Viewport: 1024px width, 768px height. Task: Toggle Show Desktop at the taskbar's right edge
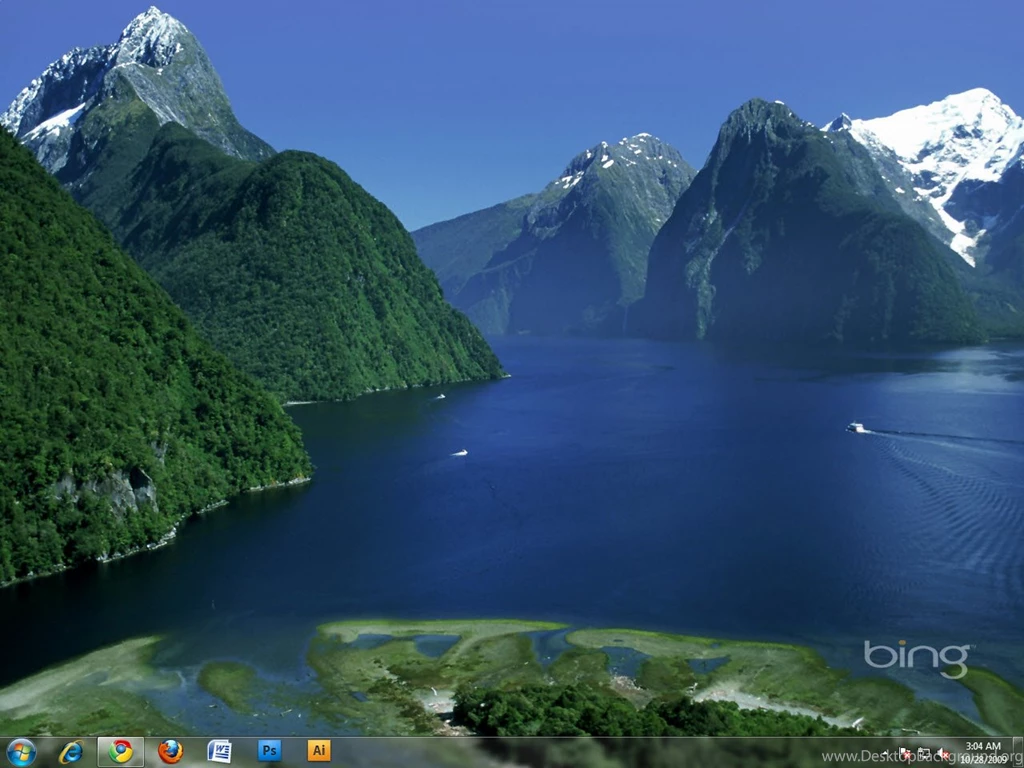point(1019,752)
